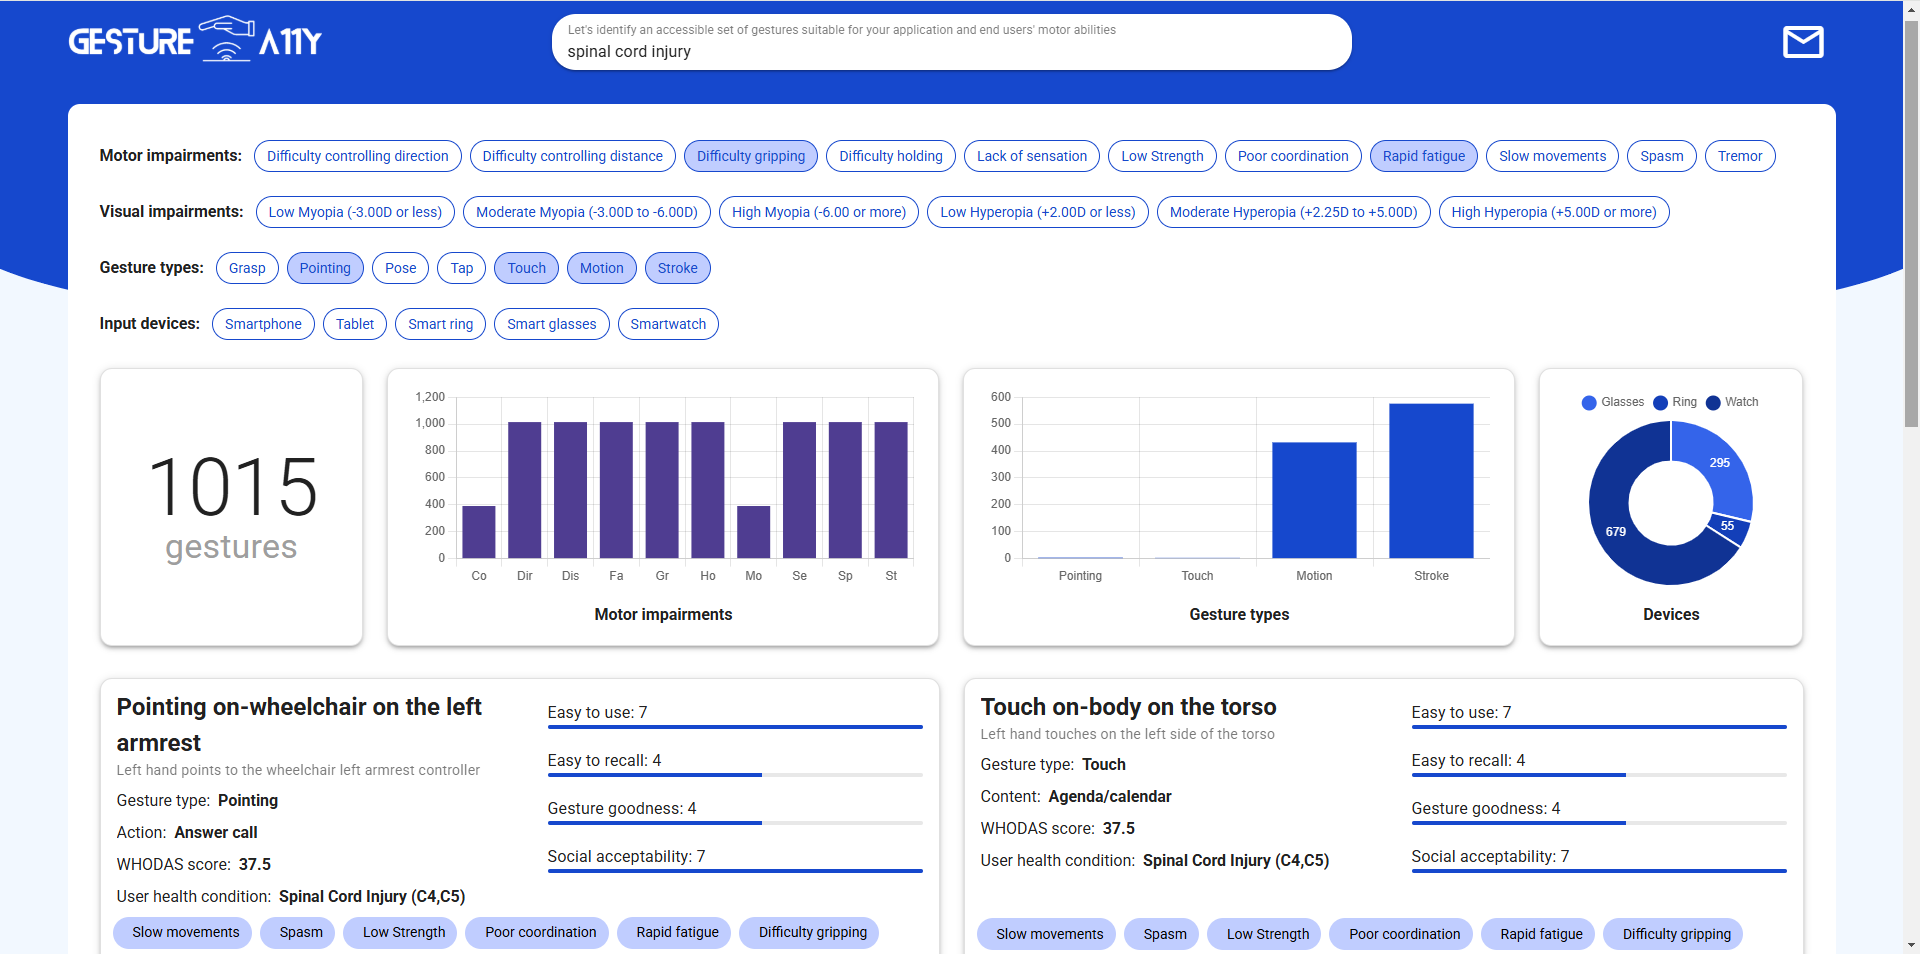Open the mail envelope icon
Screen dimensions: 1920x959
pyautogui.click(x=1803, y=42)
